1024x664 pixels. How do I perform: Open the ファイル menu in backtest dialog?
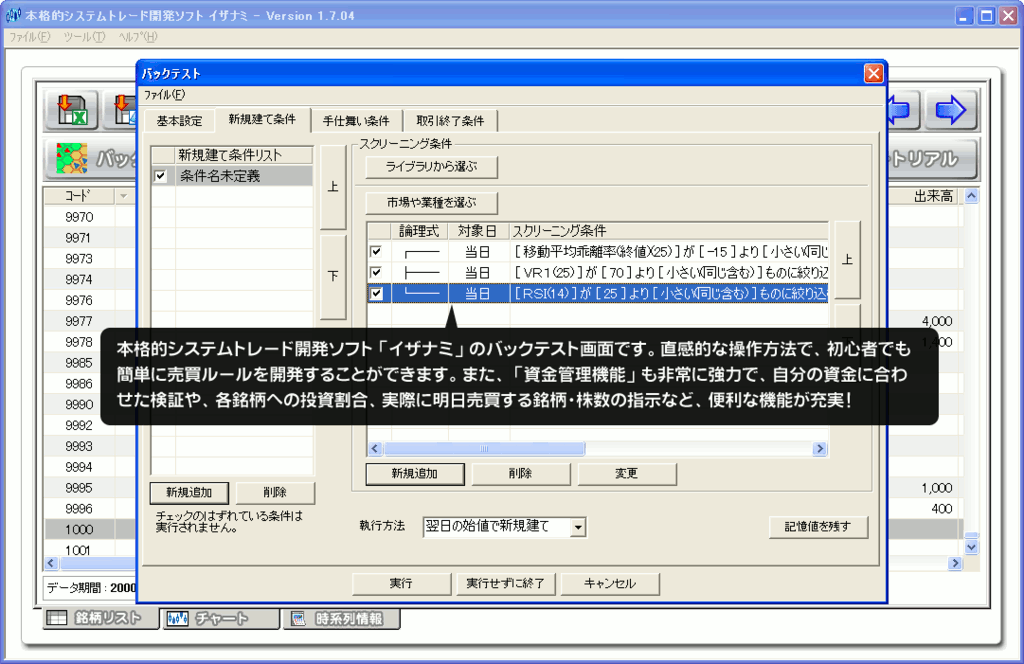[165, 95]
